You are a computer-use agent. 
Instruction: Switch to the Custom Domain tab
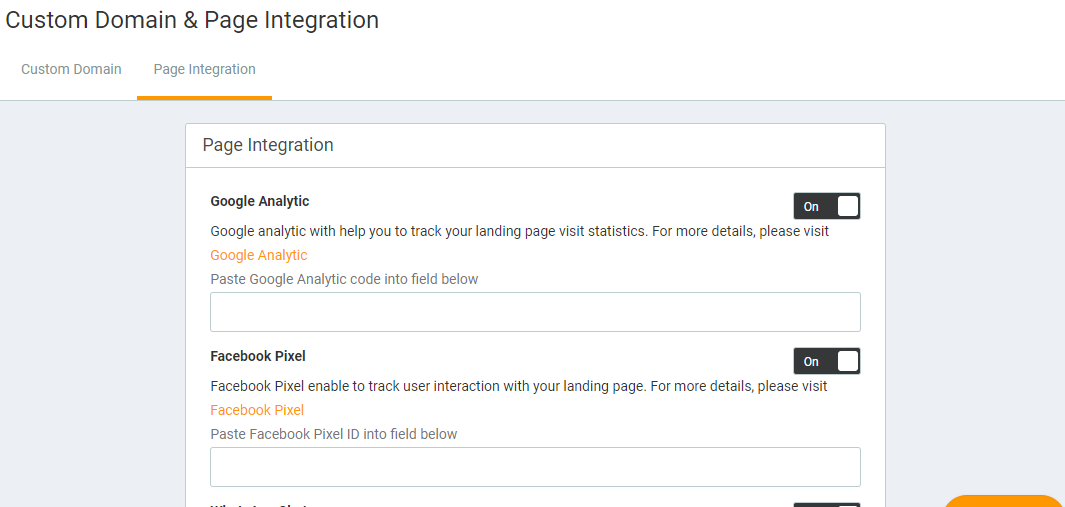71,70
